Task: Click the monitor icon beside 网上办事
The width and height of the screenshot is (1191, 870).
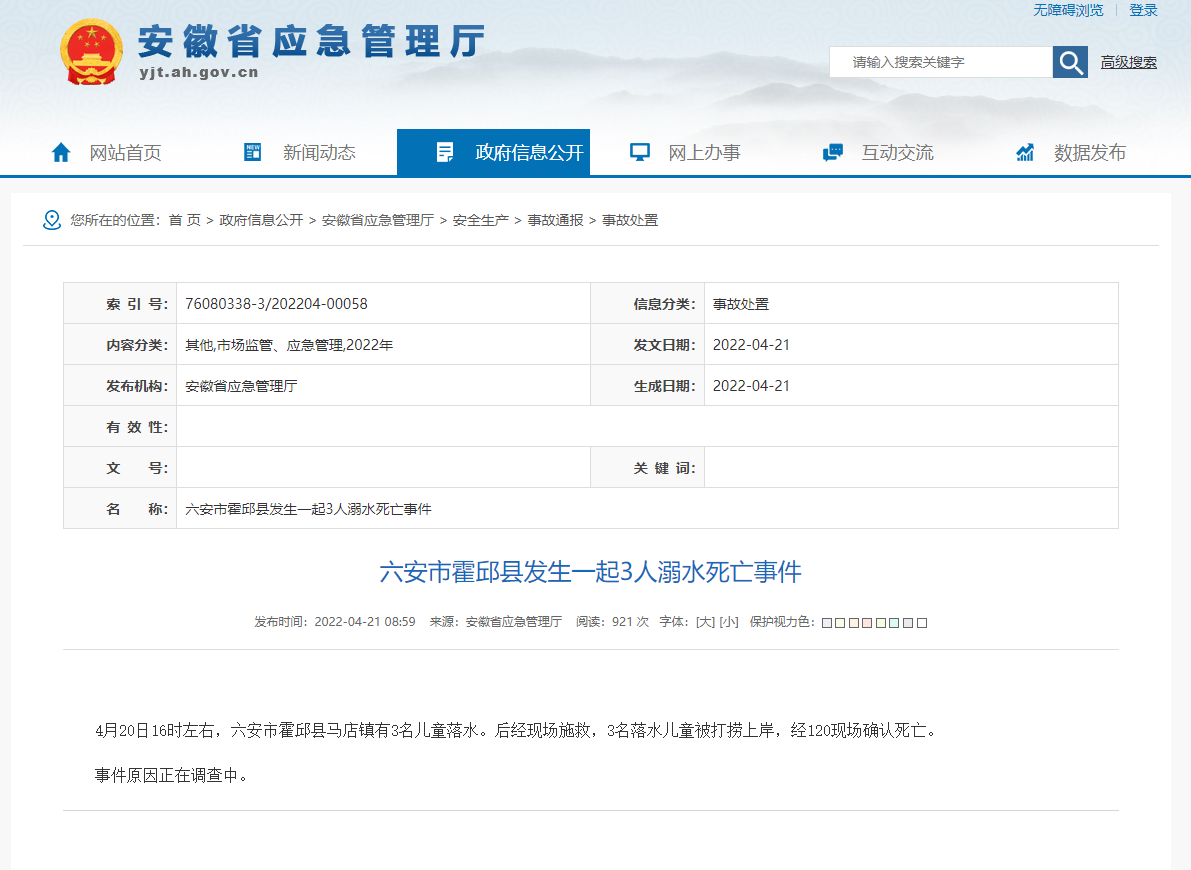Action: [x=639, y=152]
